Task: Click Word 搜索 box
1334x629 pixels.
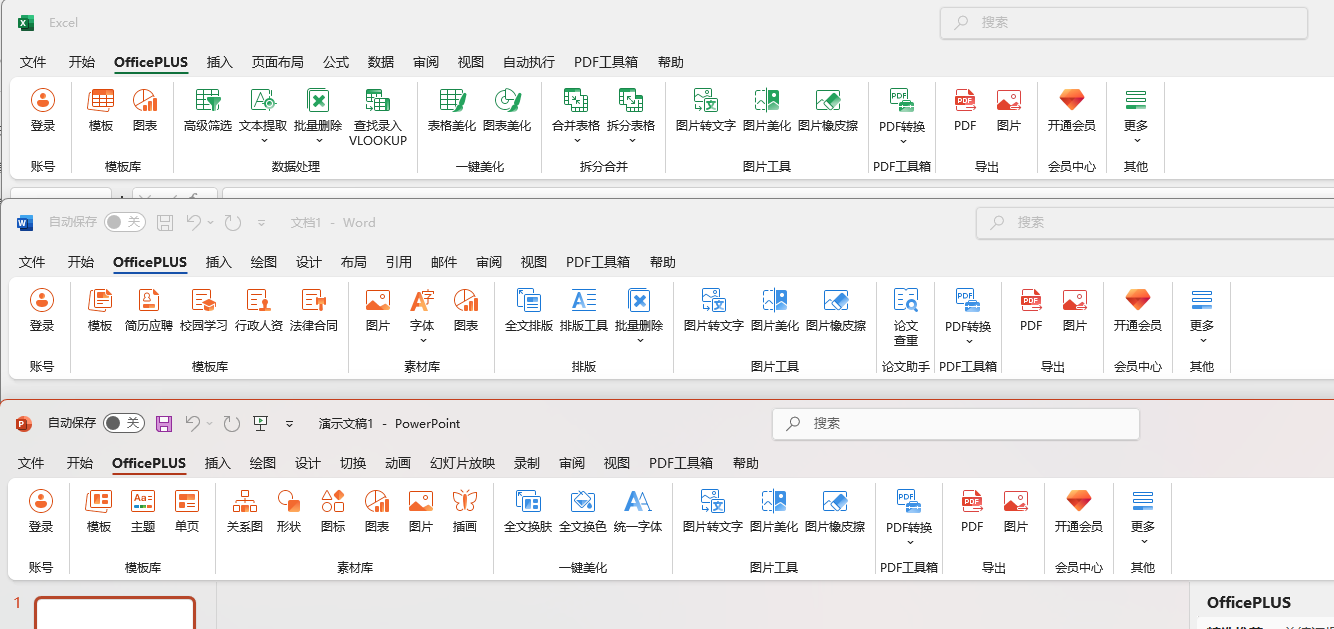Action: 1155,223
